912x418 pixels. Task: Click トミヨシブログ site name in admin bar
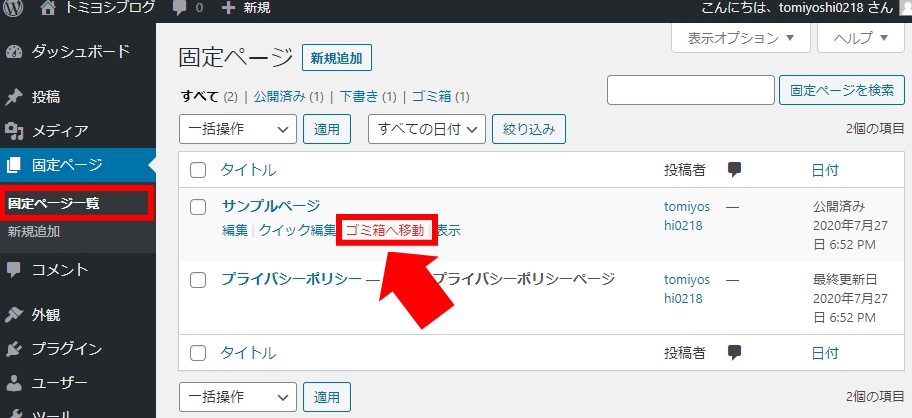click(x=110, y=8)
